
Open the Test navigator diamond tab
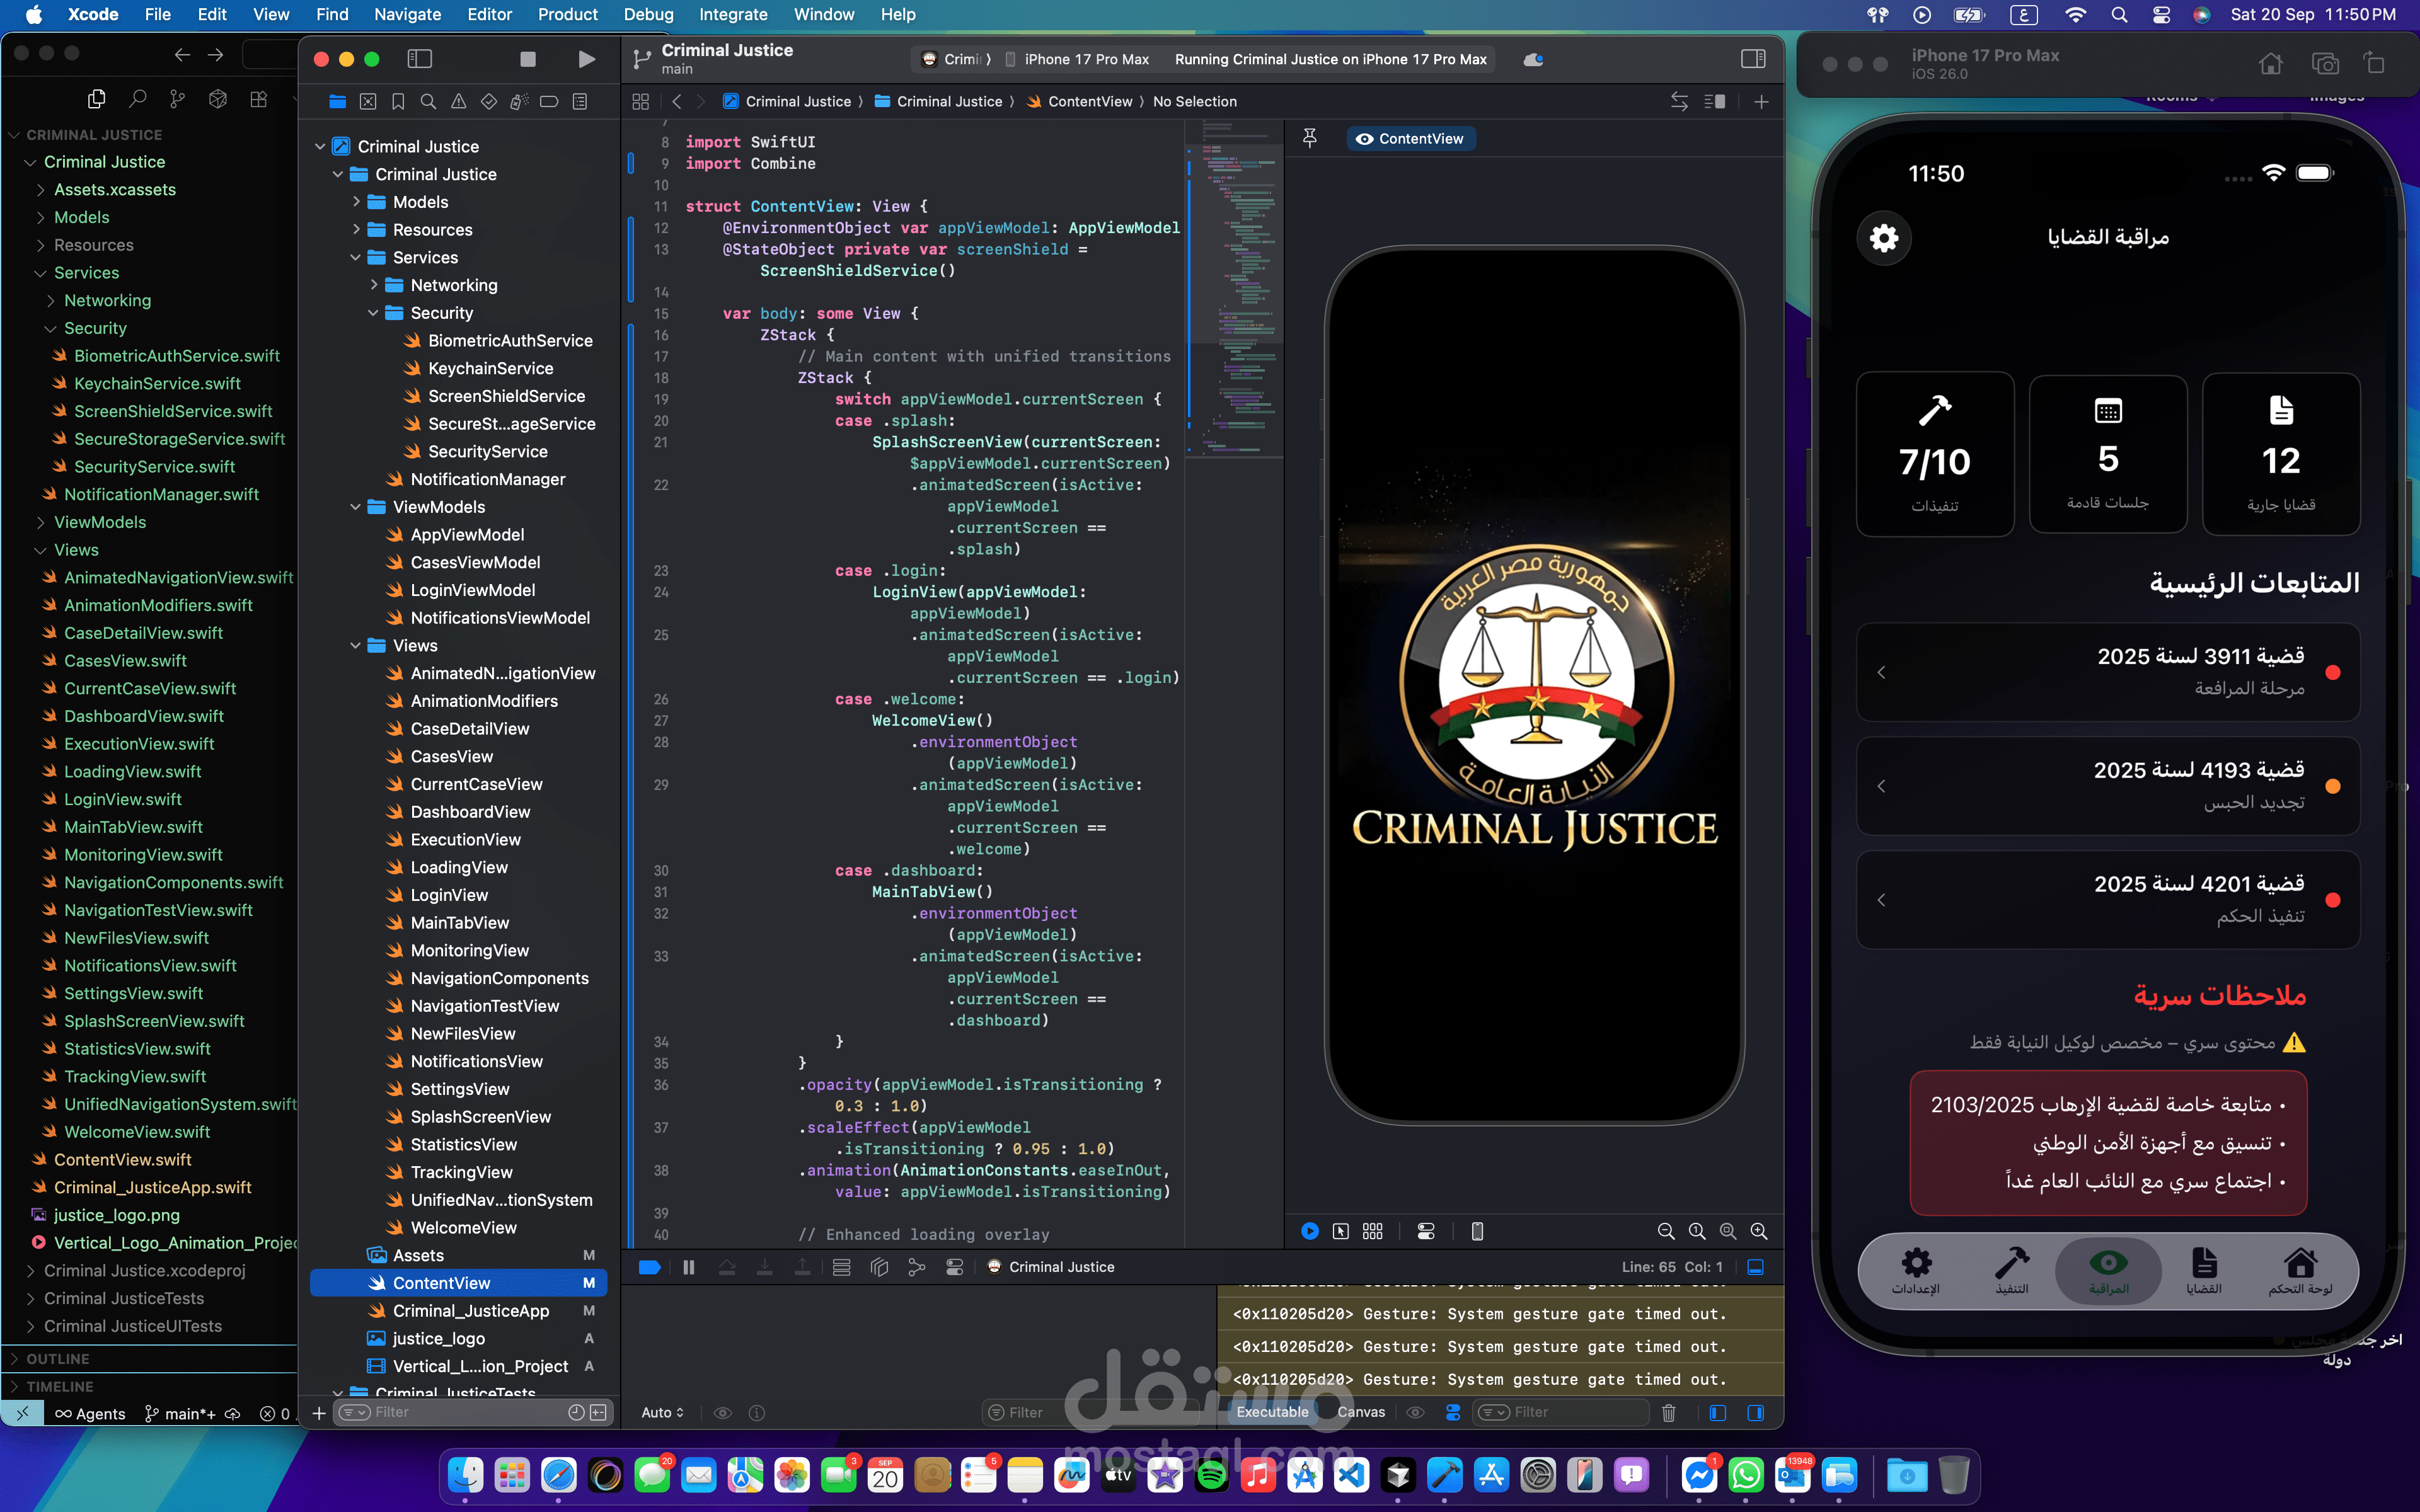coord(489,102)
